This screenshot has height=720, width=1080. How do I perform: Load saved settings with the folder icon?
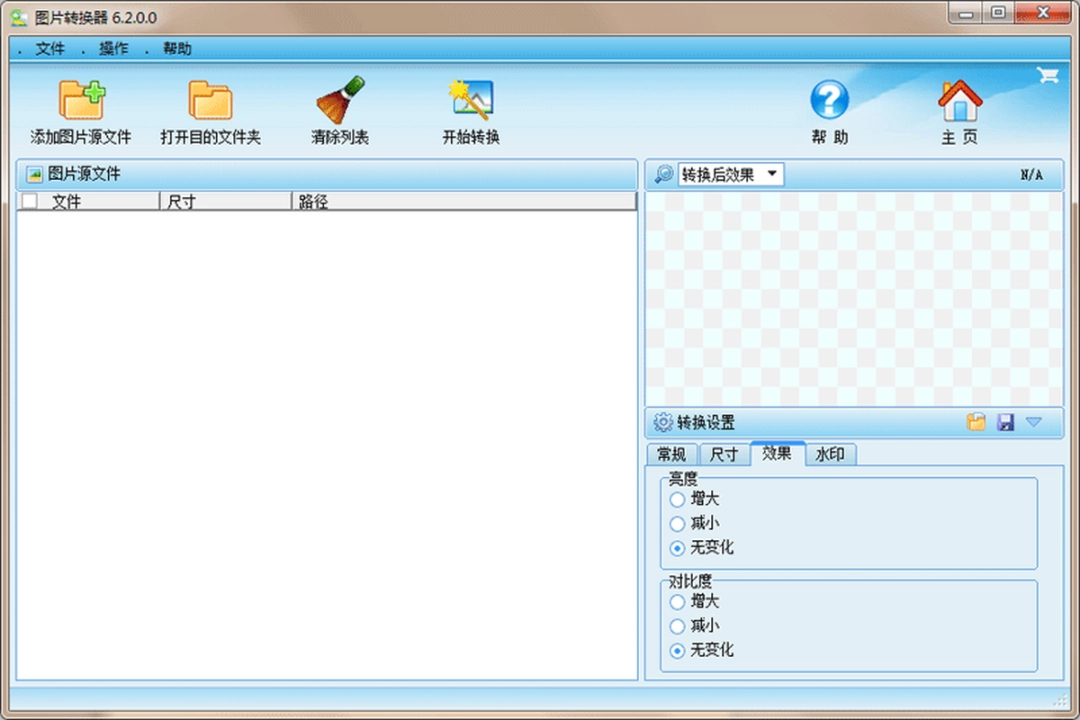pyautogui.click(x=977, y=422)
